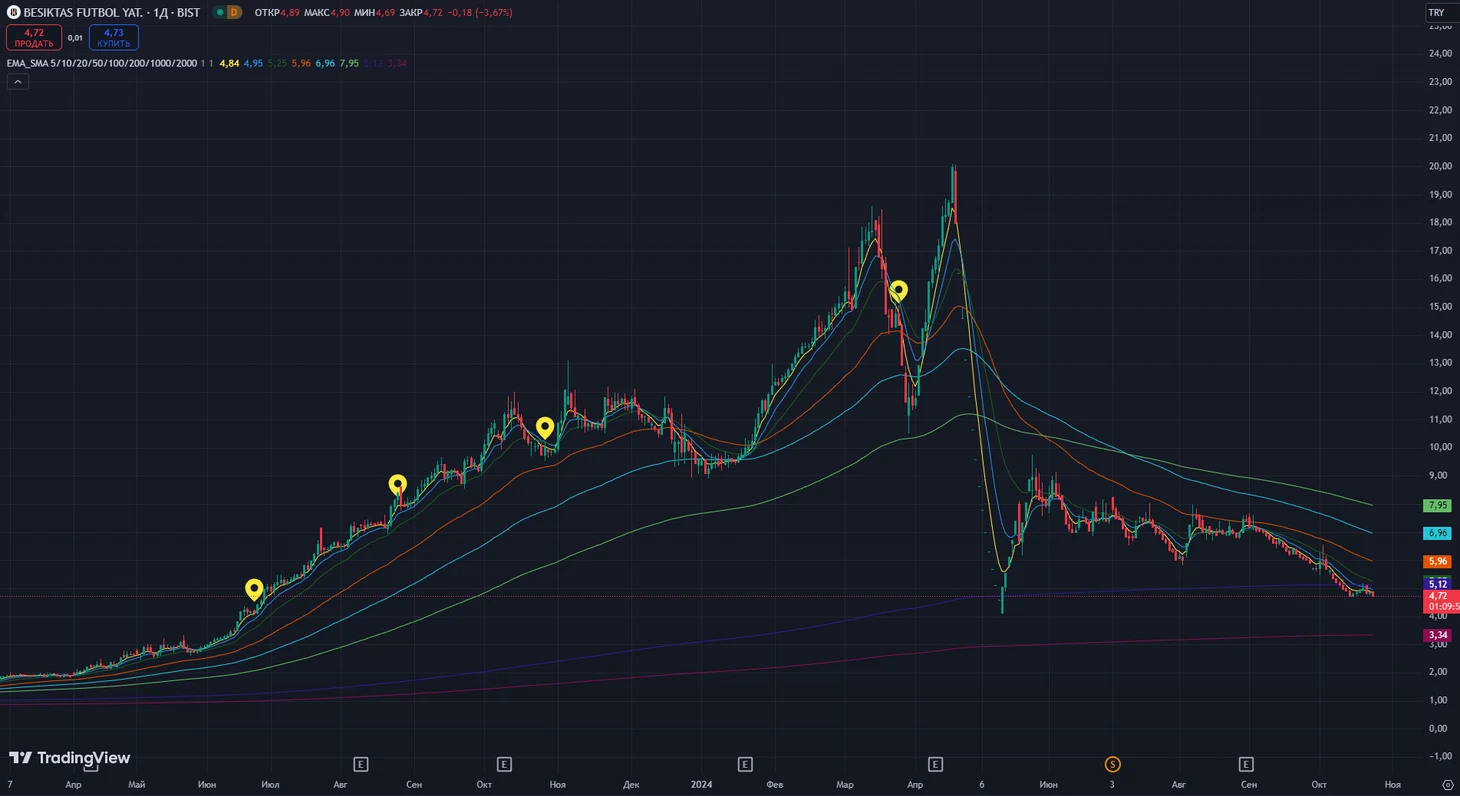Click the Мар label on time axis
The width and height of the screenshot is (1460, 796).
pyautogui.click(x=845, y=785)
